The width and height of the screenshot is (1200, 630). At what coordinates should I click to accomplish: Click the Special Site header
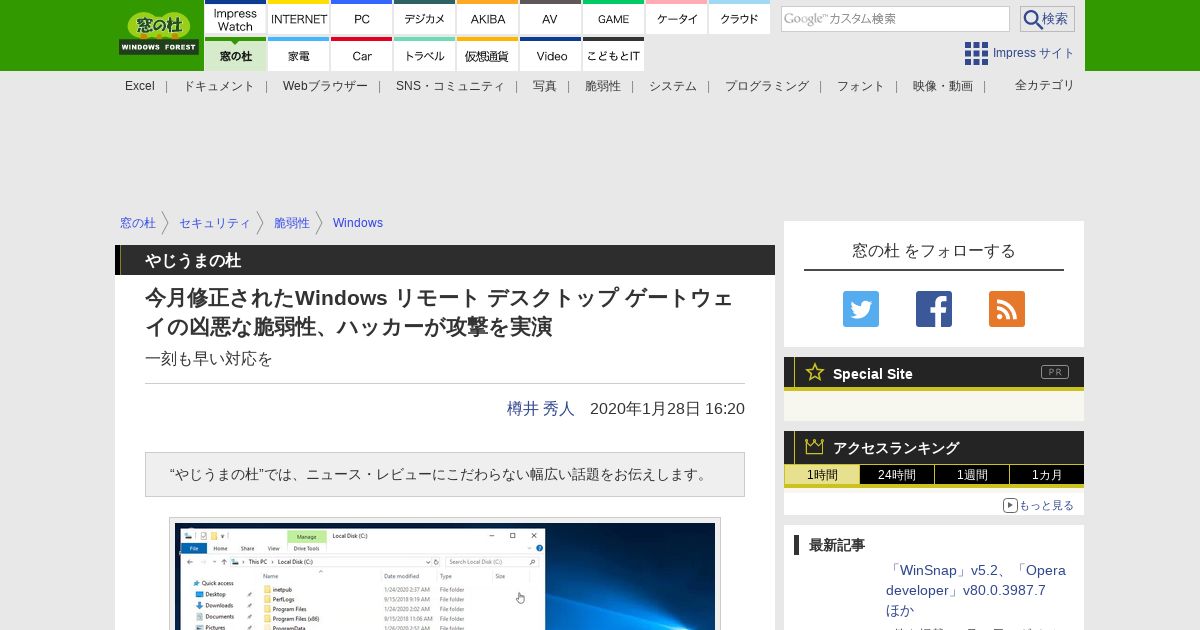point(934,373)
